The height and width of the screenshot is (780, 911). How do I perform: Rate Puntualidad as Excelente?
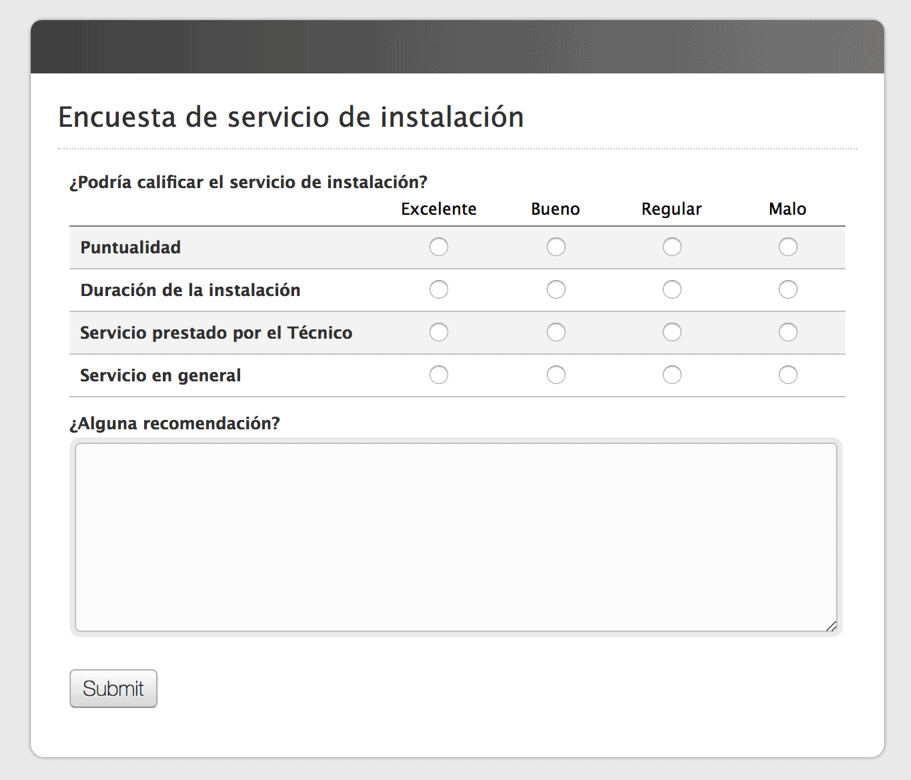(439, 247)
